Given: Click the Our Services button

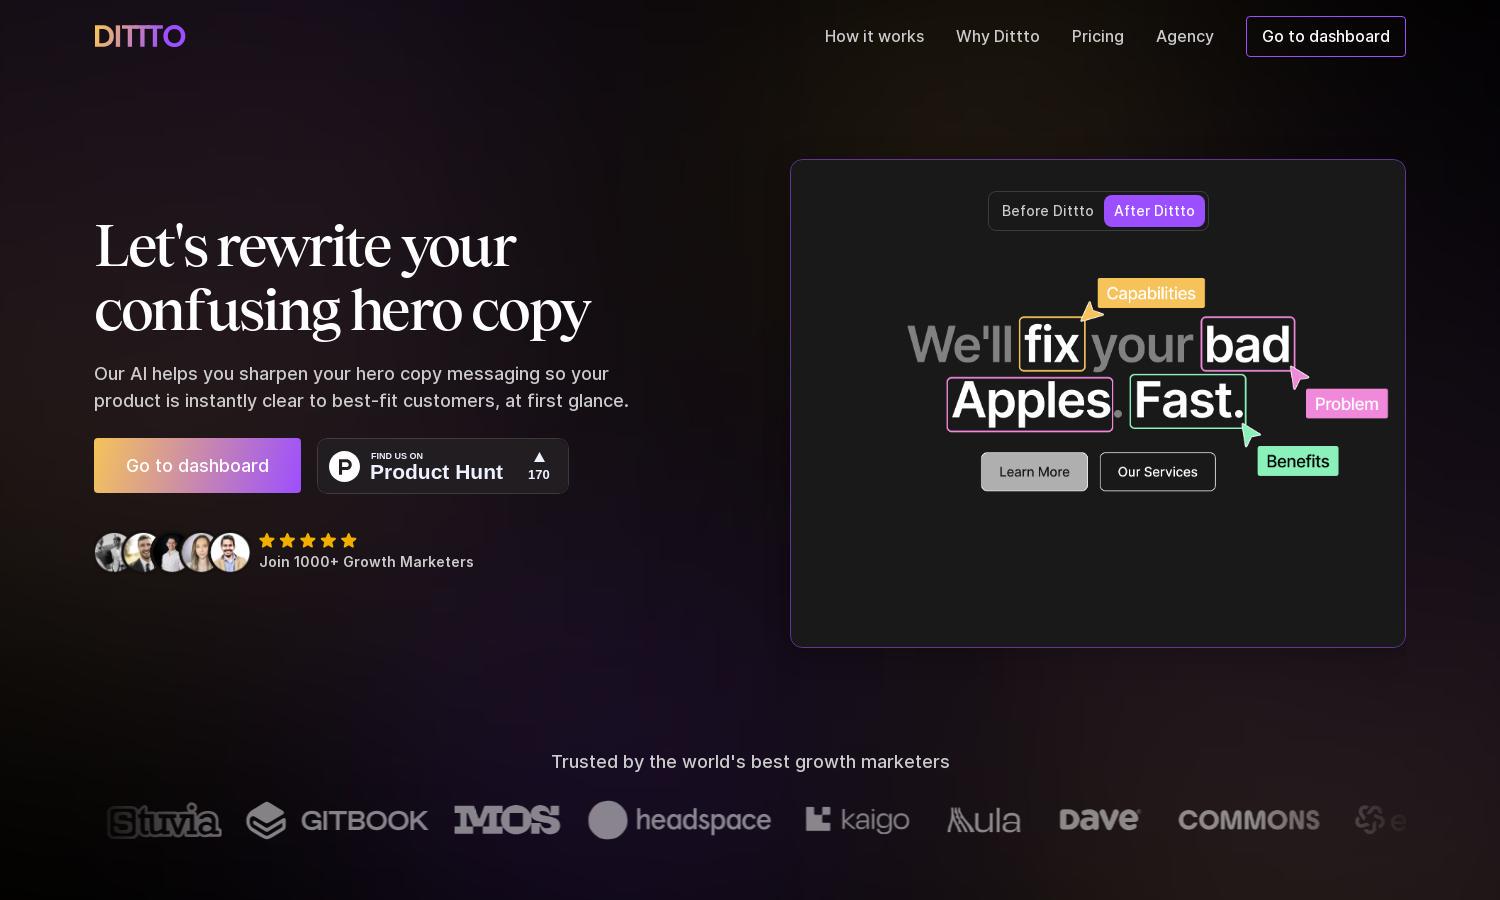Looking at the screenshot, I should click(1158, 472).
